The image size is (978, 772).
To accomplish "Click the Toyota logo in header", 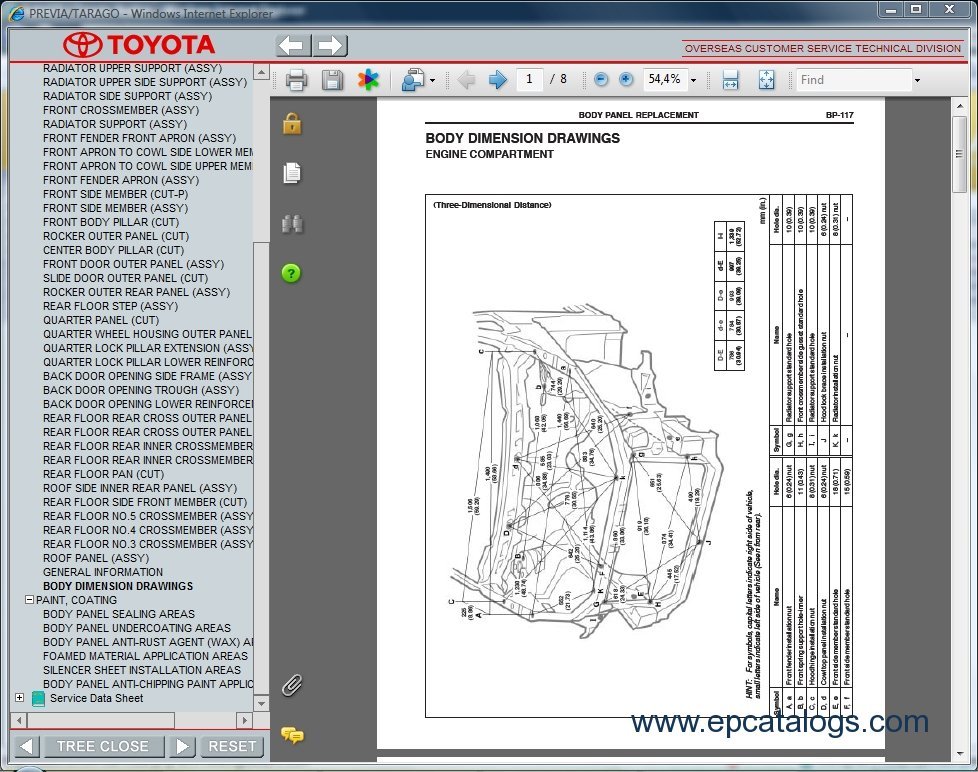I will 138,45.
